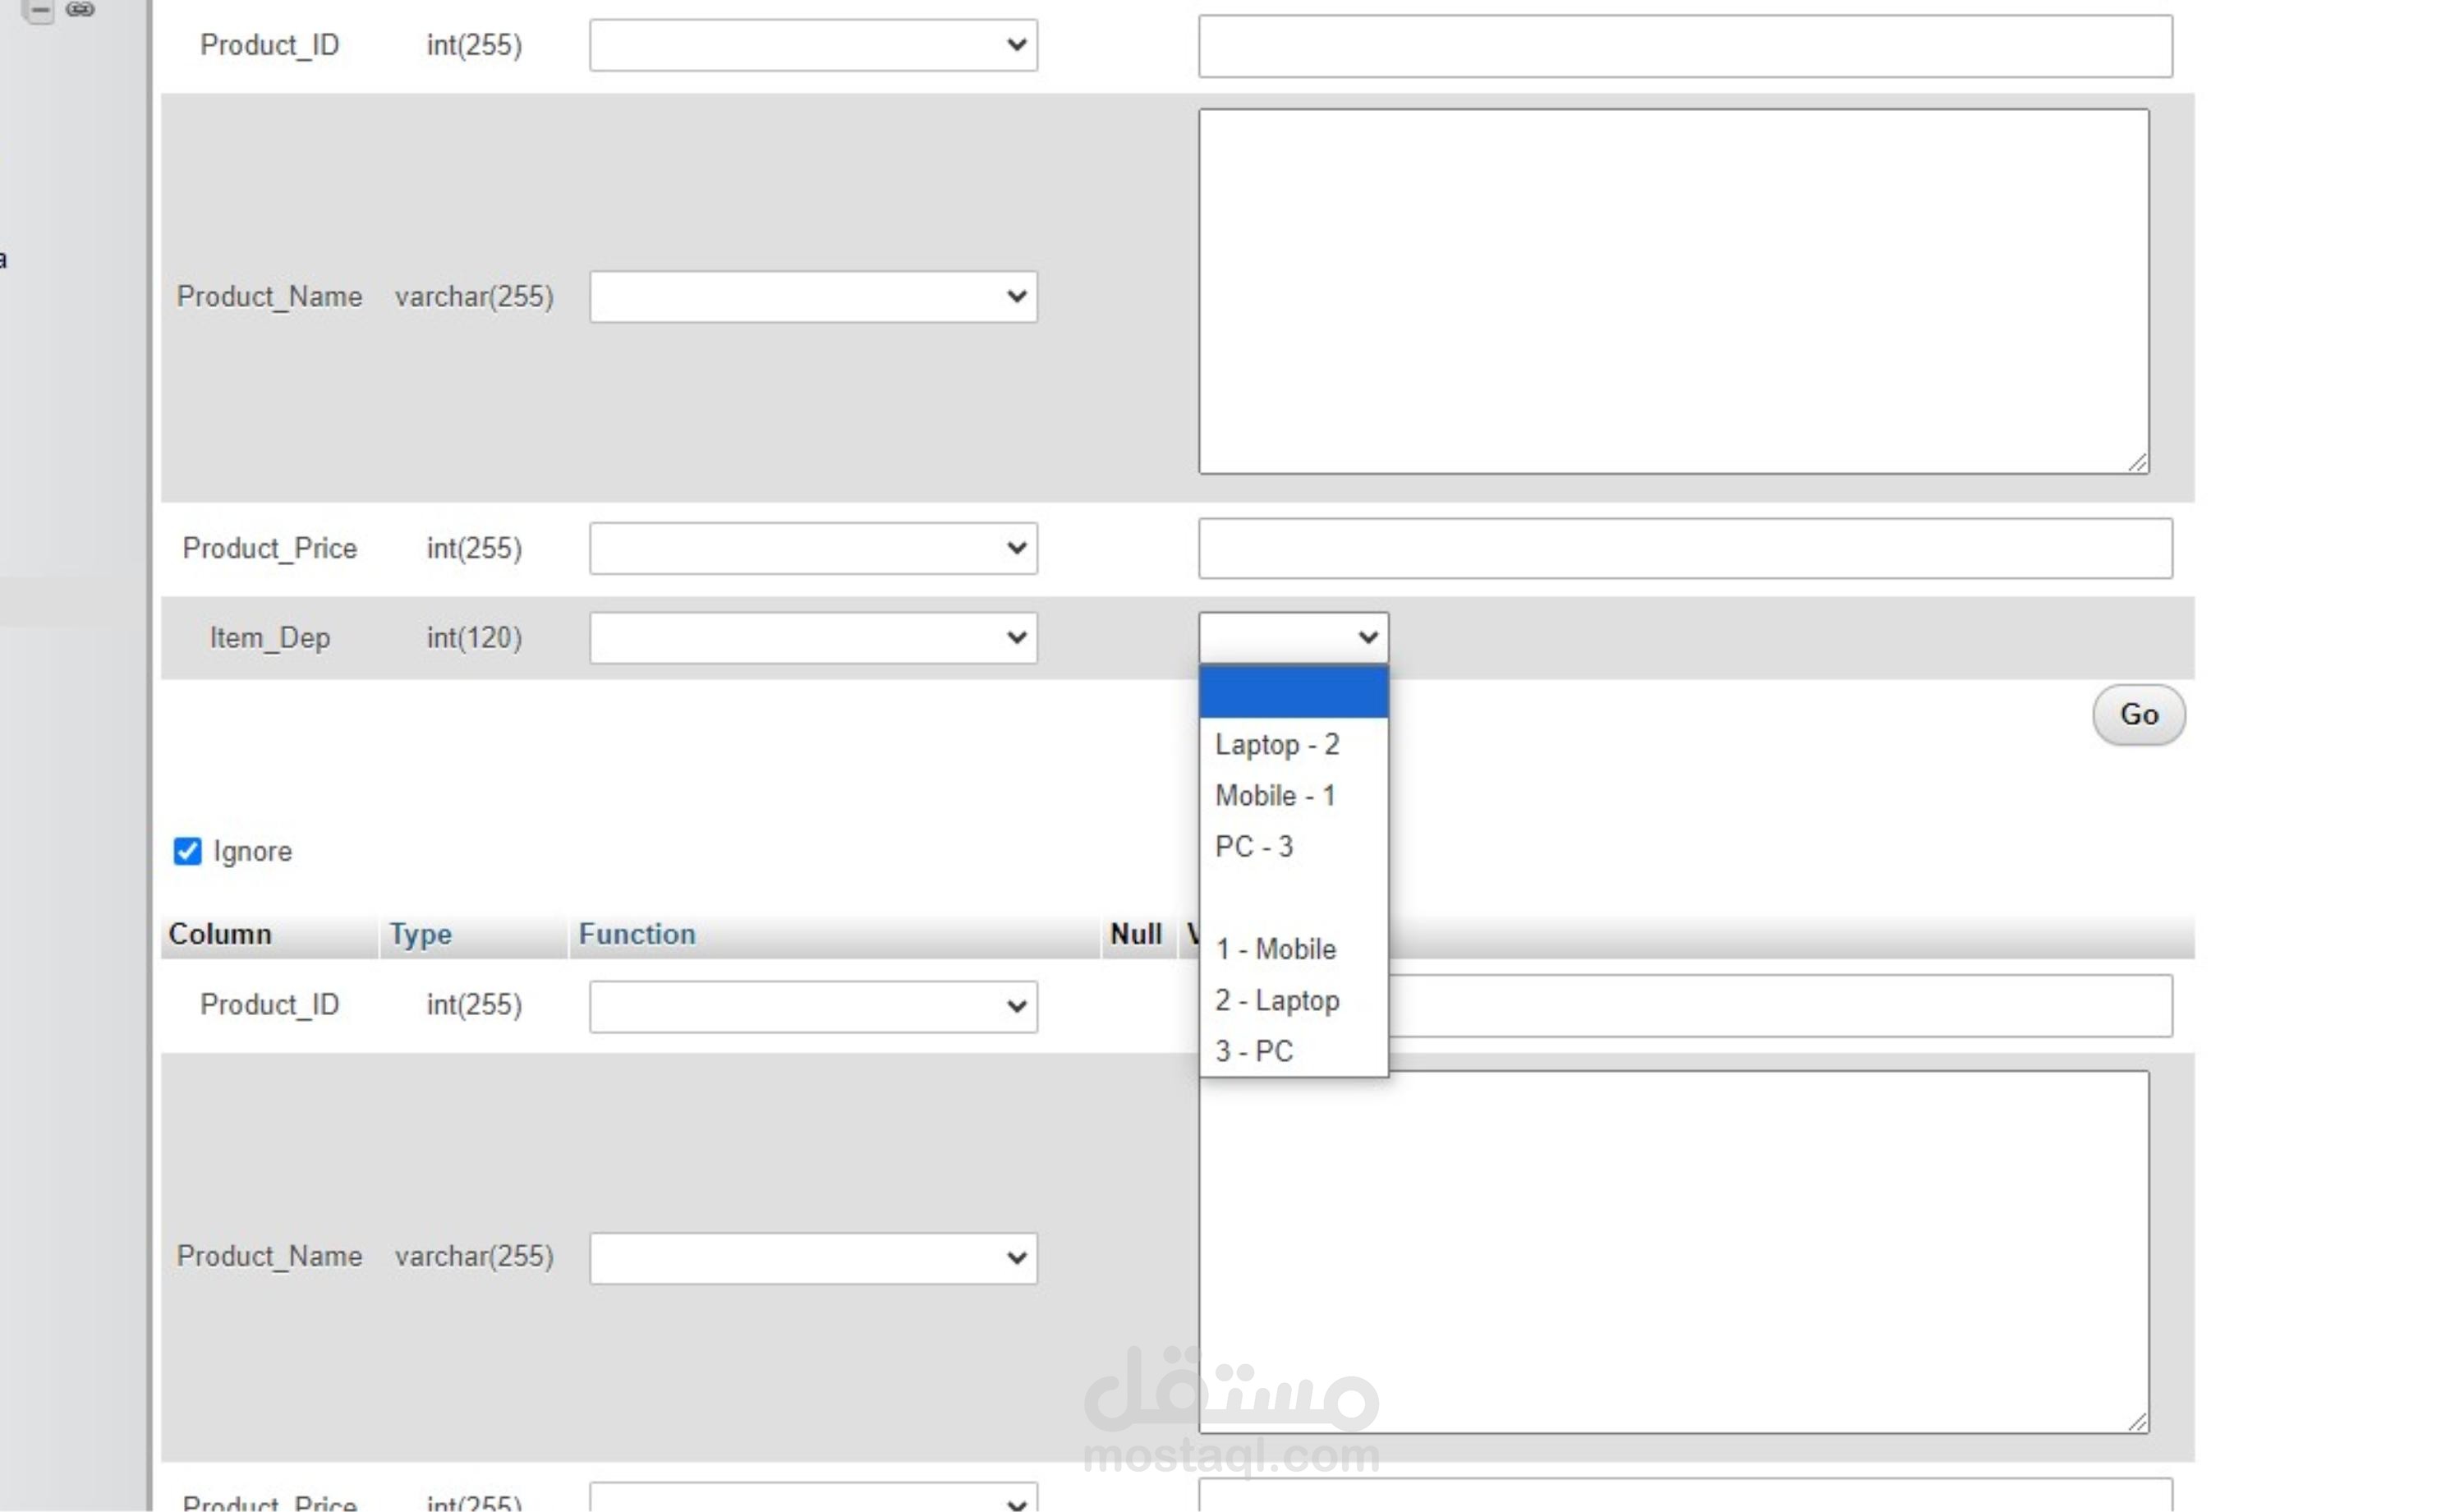Click the Function column header link
Screen dimensions: 2464x1512
tap(637, 934)
